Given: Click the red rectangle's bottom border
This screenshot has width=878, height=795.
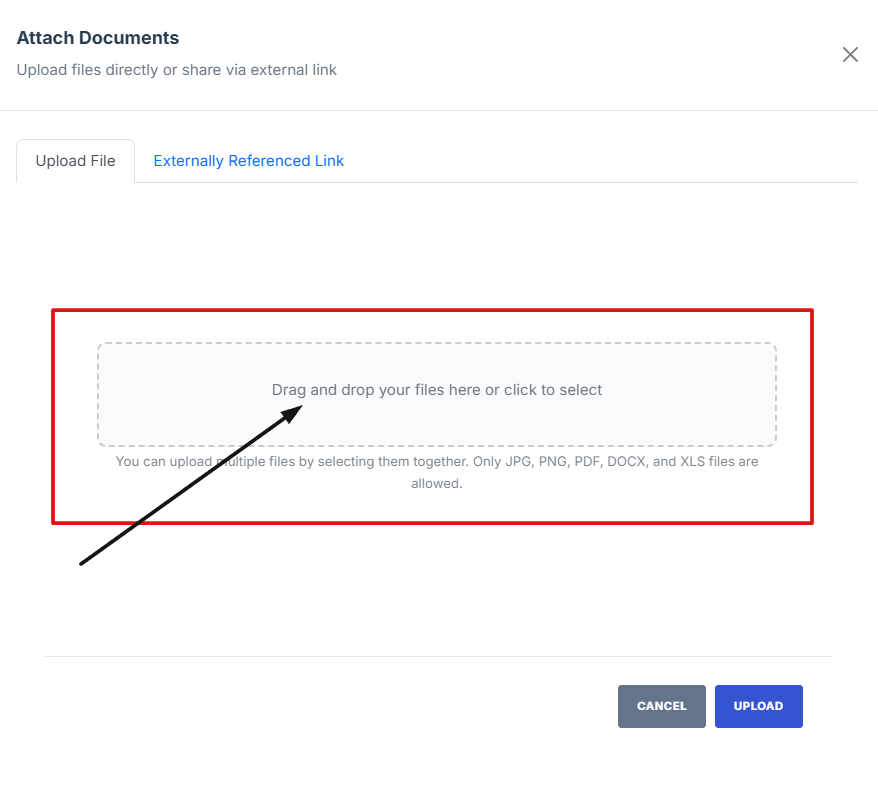Looking at the screenshot, I should [432, 522].
